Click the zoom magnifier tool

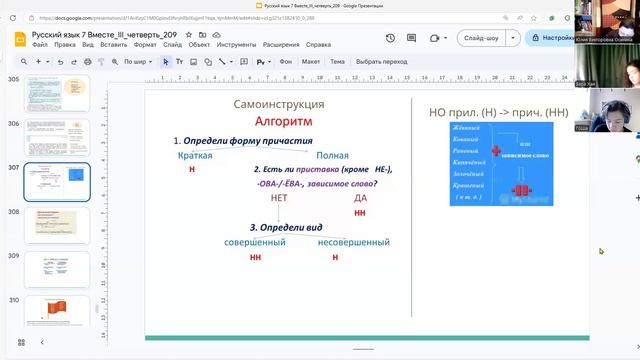click(115, 62)
